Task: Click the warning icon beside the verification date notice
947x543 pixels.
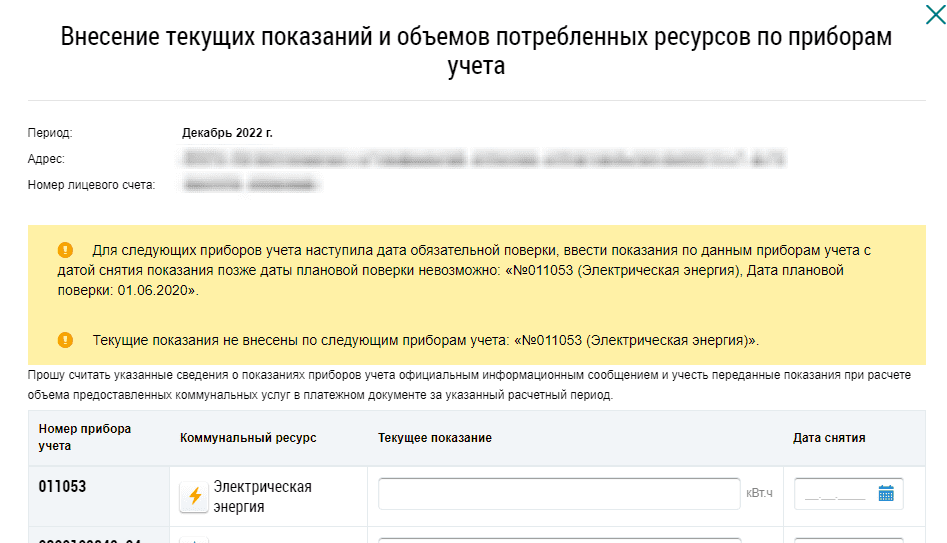Action: point(66,250)
